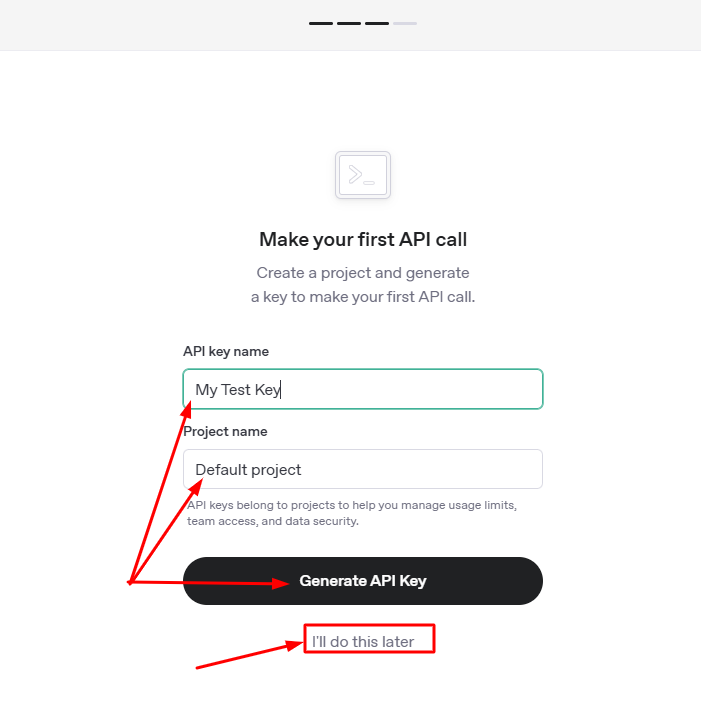This screenshot has height=728, width=701.
Task: Click the API key name input field
Action: [363, 389]
